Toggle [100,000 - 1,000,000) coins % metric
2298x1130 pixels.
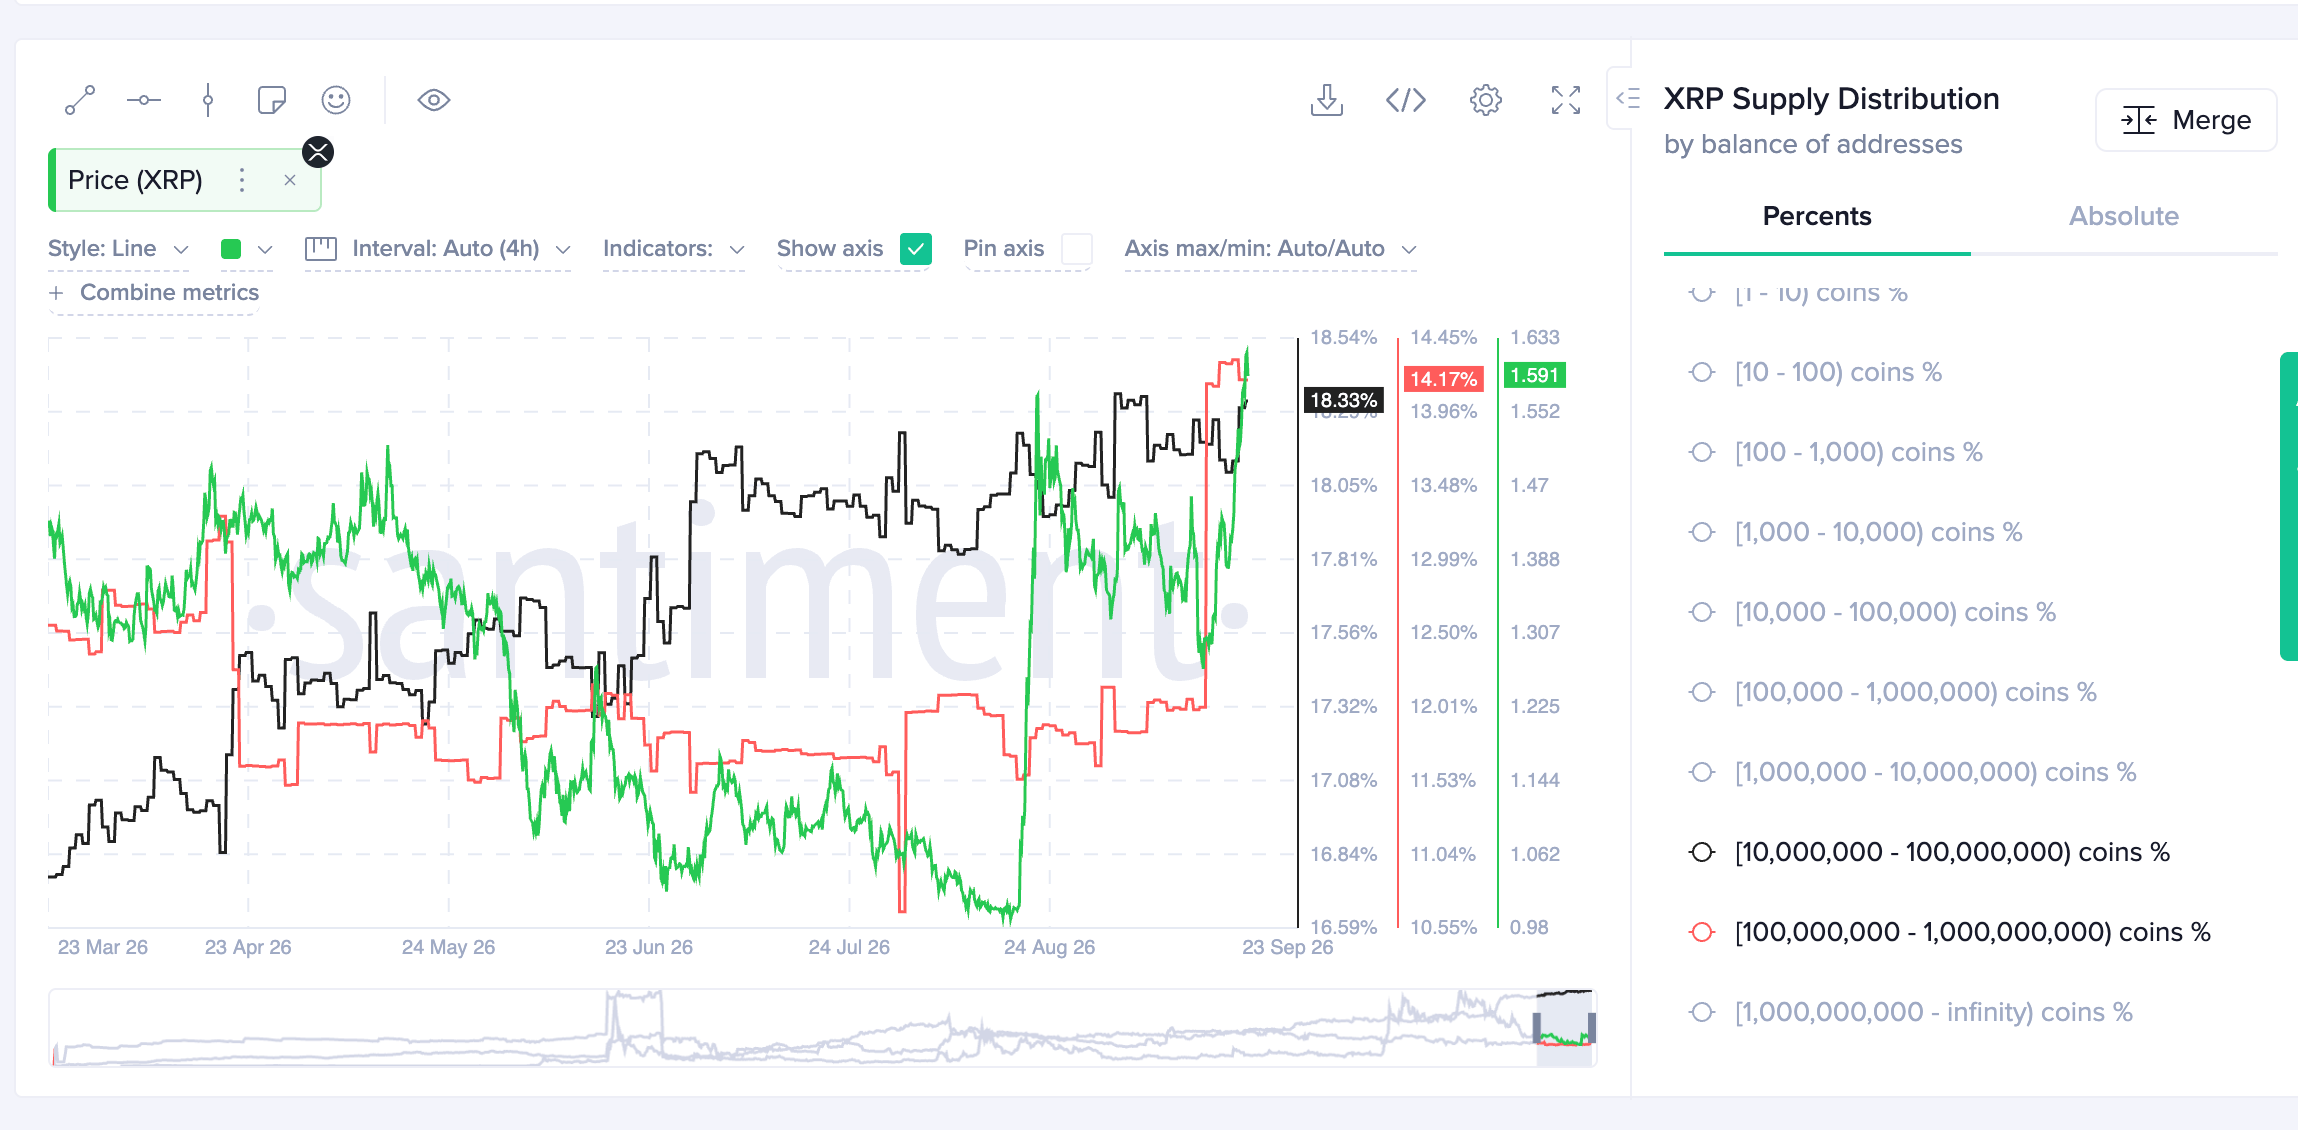1892,692
